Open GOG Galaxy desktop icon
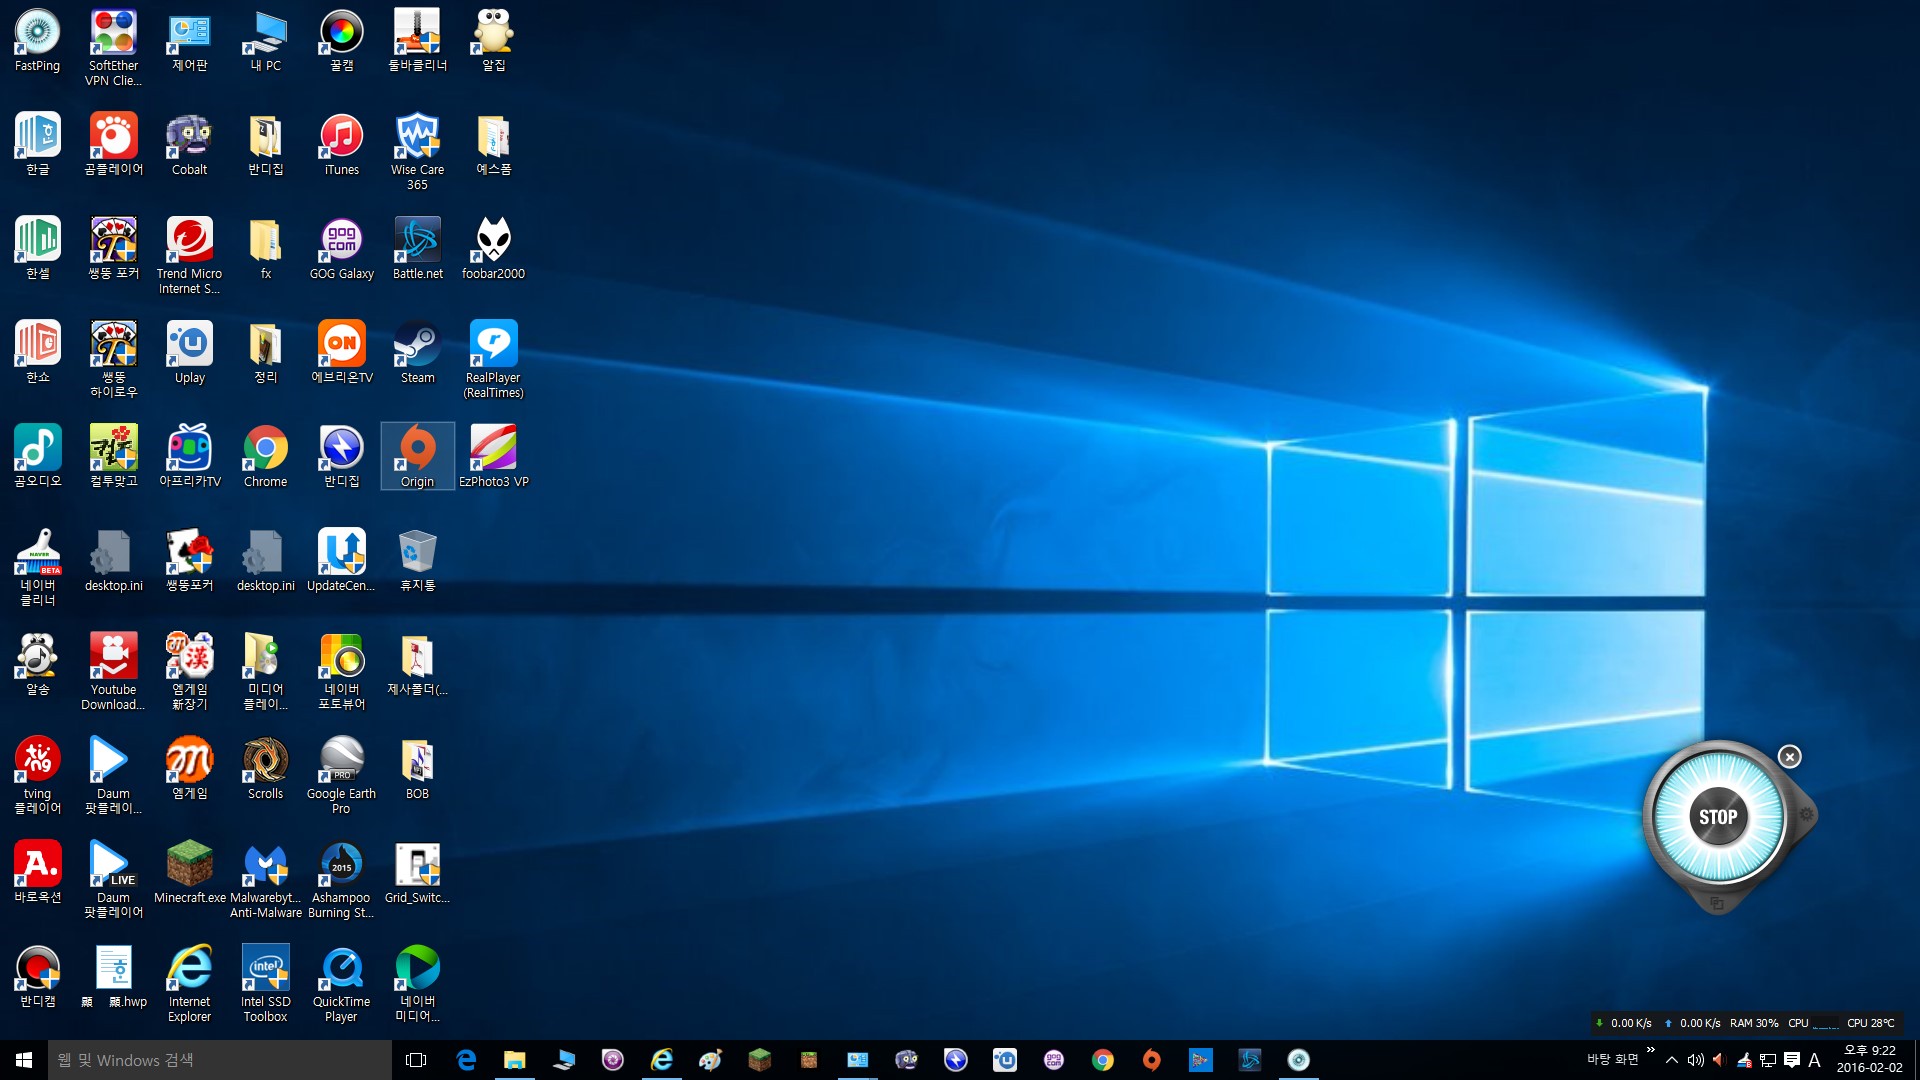Image resolution: width=1920 pixels, height=1080 pixels. 341,249
